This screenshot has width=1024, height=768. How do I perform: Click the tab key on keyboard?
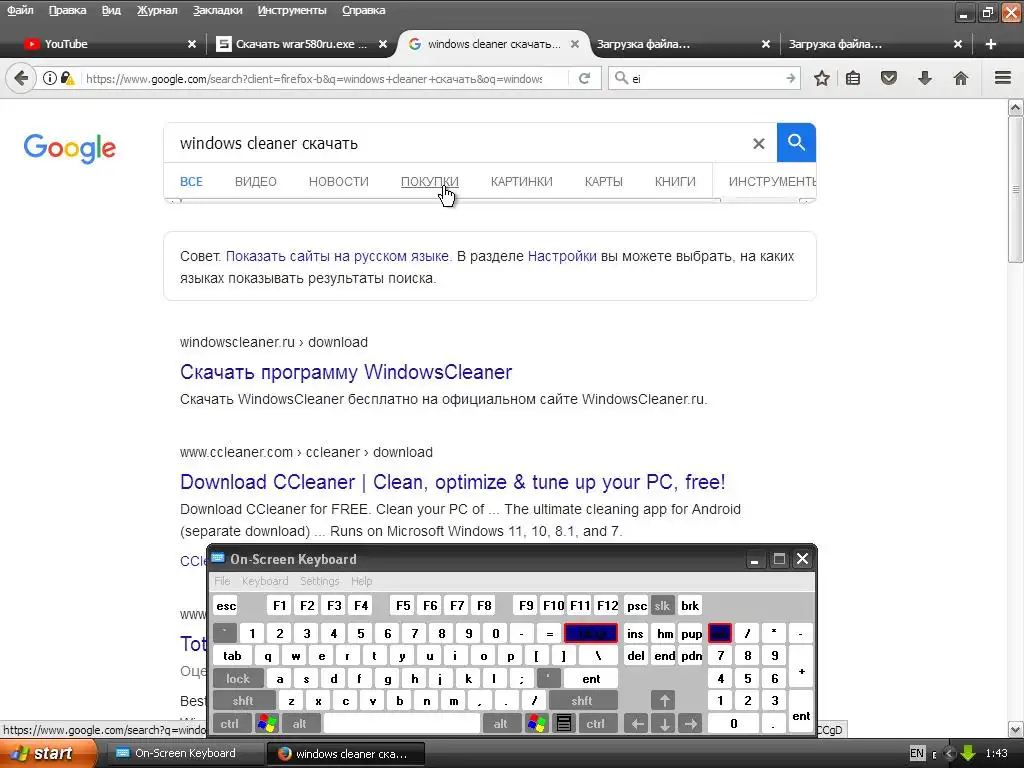(232, 656)
